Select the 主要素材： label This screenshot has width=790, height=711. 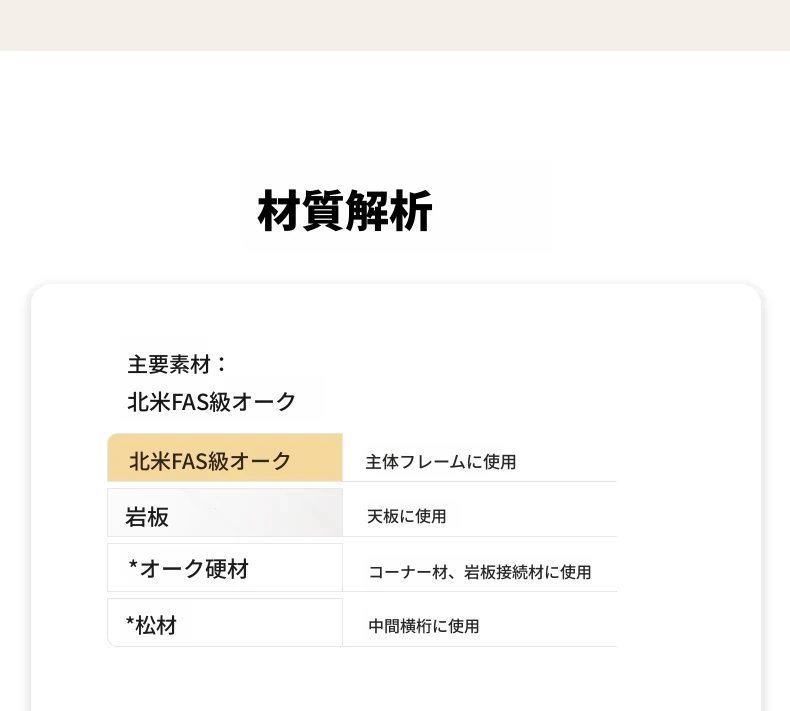point(177,364)
